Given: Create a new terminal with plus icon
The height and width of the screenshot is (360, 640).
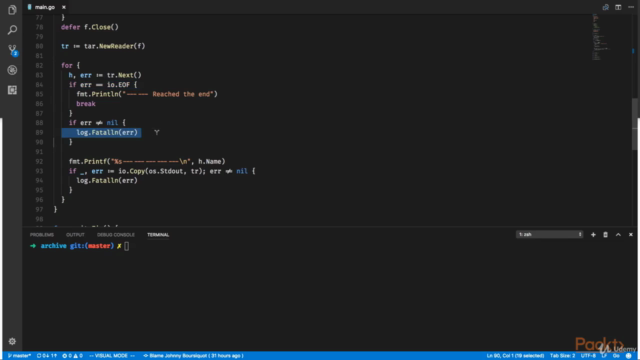Looking at the screenshot, I should click(593, 235).
